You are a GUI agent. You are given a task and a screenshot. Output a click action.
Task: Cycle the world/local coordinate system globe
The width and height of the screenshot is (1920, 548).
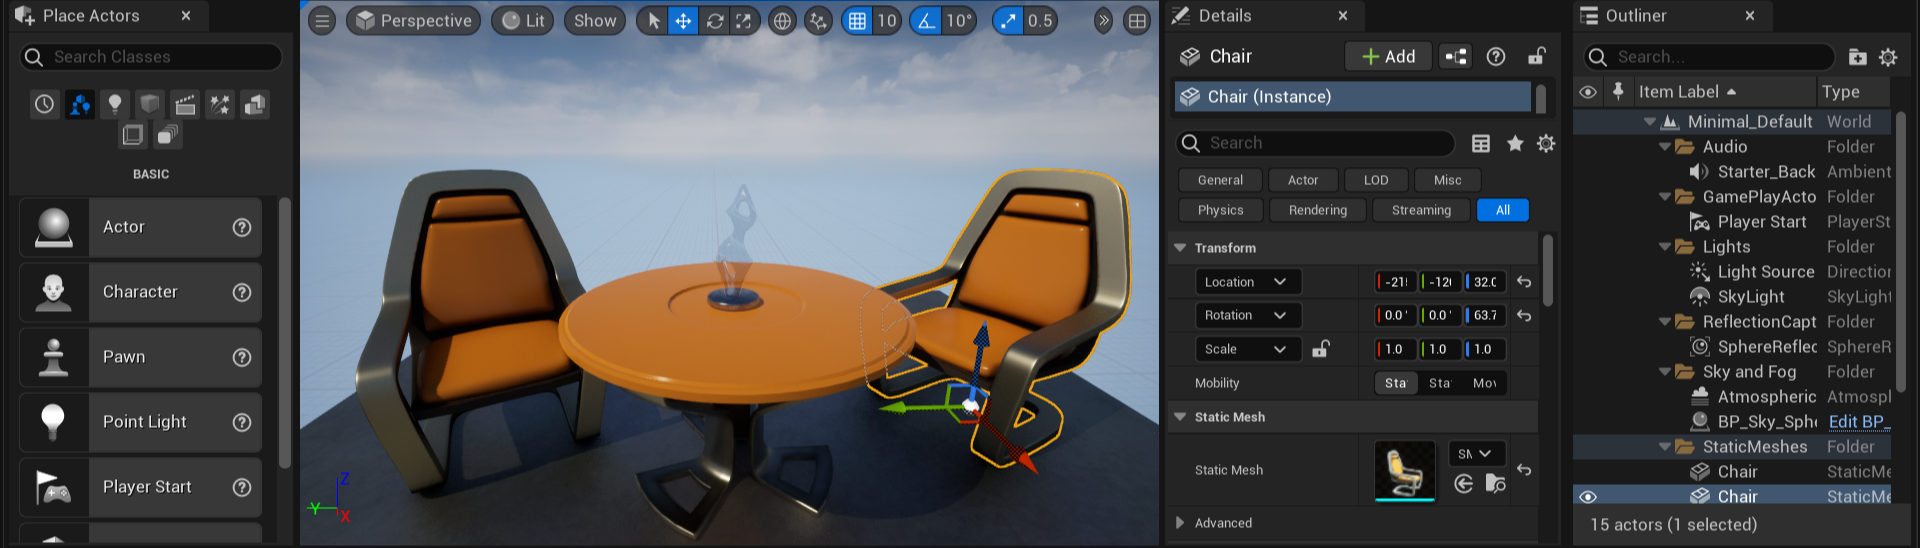tap(782, 21)
